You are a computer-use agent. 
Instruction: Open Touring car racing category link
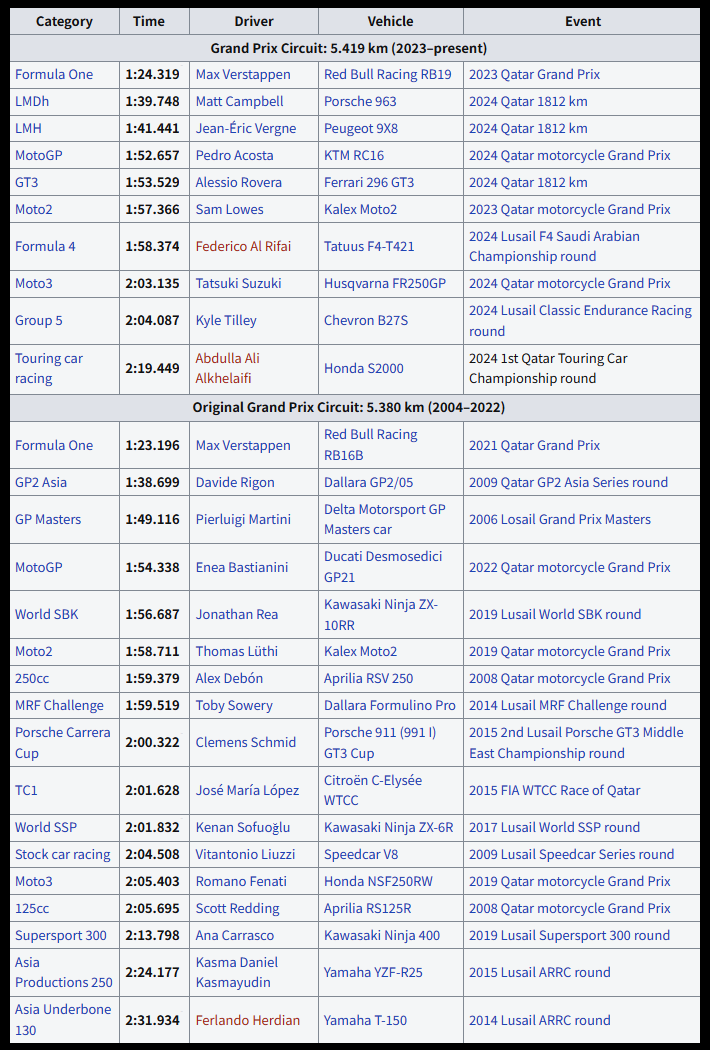49,368
